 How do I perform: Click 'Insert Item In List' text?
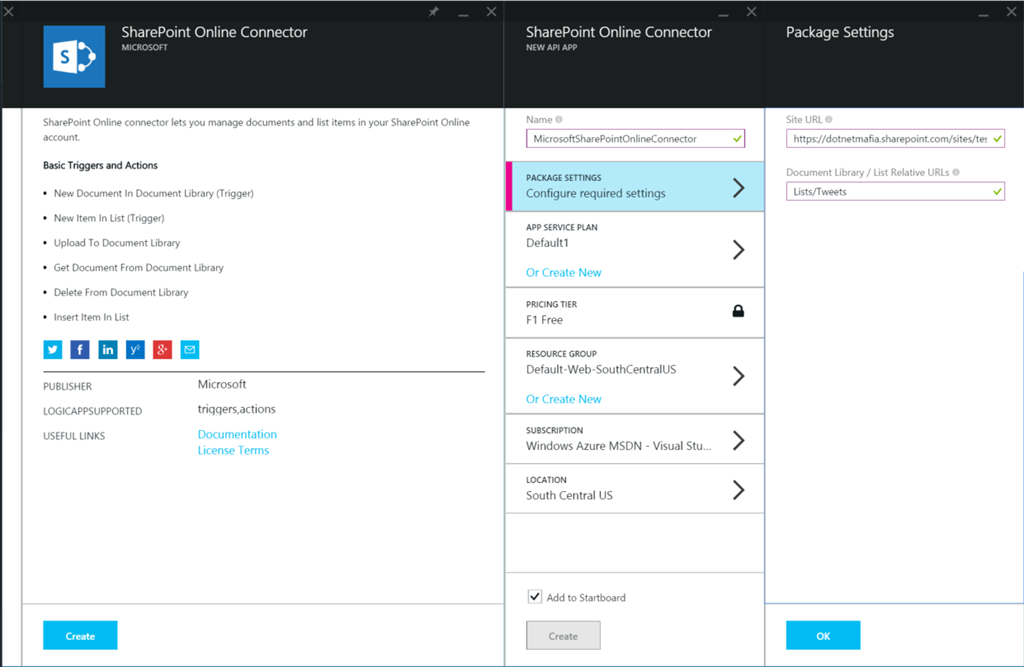[91, 317]
